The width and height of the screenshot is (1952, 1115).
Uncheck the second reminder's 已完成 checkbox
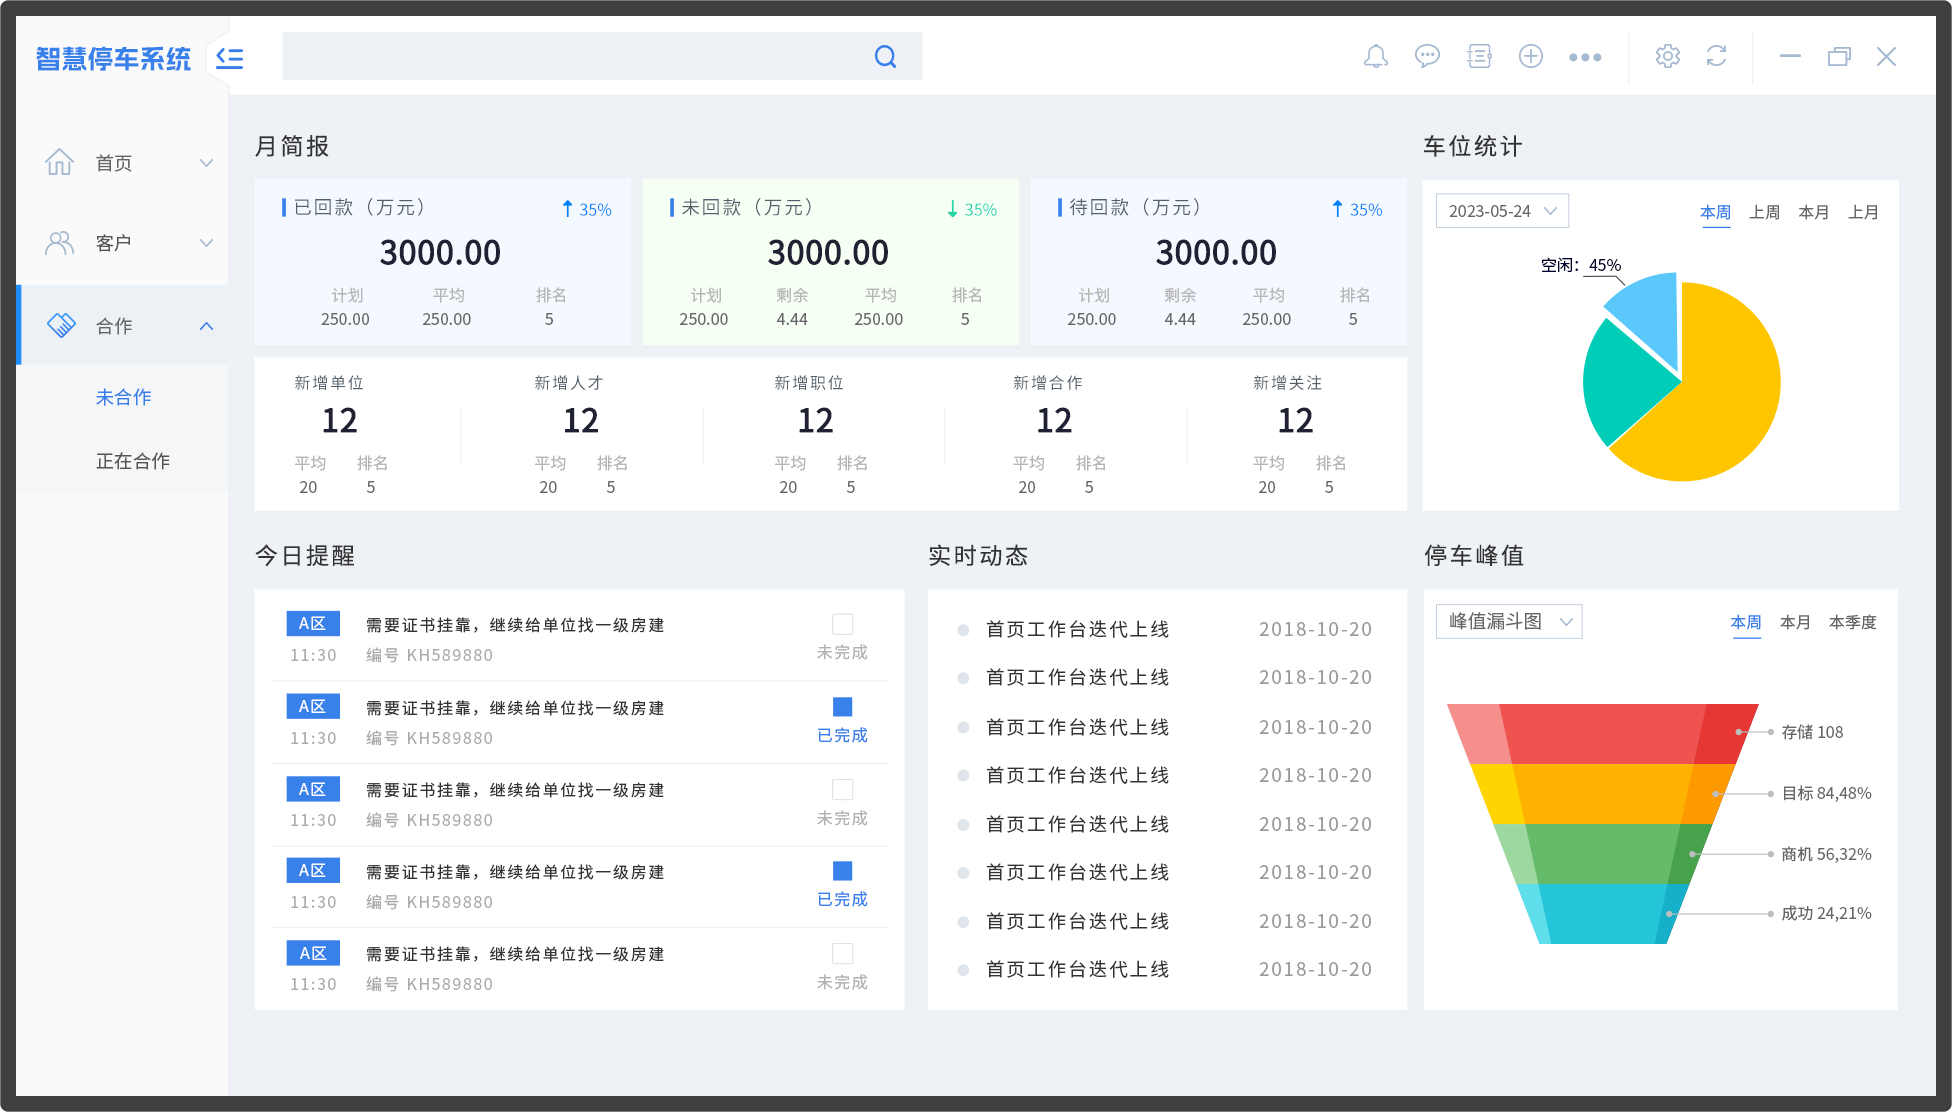[x=842, y=707]
